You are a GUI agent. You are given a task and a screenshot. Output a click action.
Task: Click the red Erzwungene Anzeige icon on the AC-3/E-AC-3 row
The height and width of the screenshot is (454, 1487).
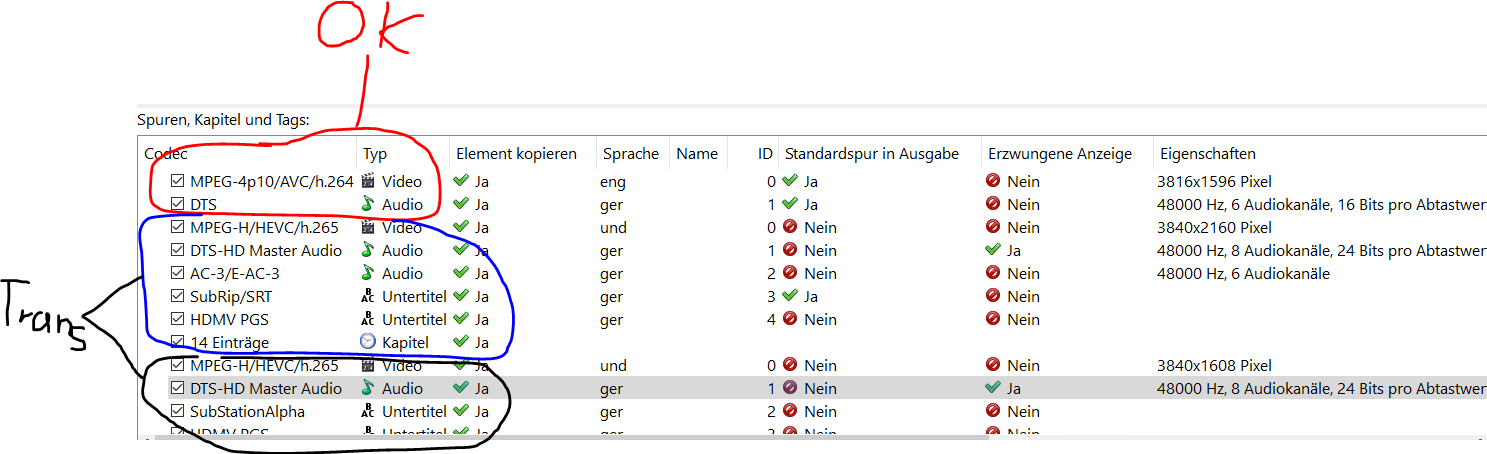[x=993, y=273]
